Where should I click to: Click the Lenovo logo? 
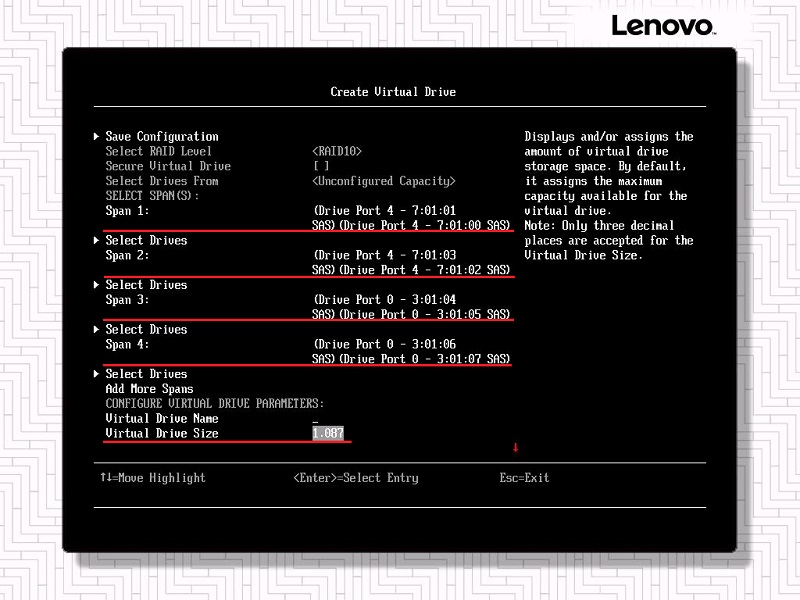coord(662,26)
